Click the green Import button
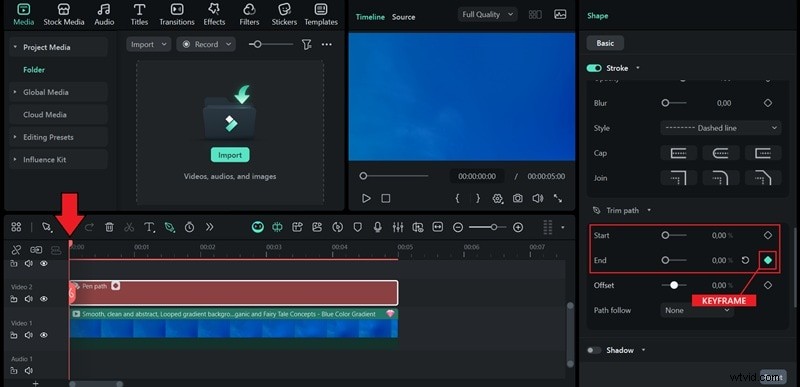 tap(230, 155)
